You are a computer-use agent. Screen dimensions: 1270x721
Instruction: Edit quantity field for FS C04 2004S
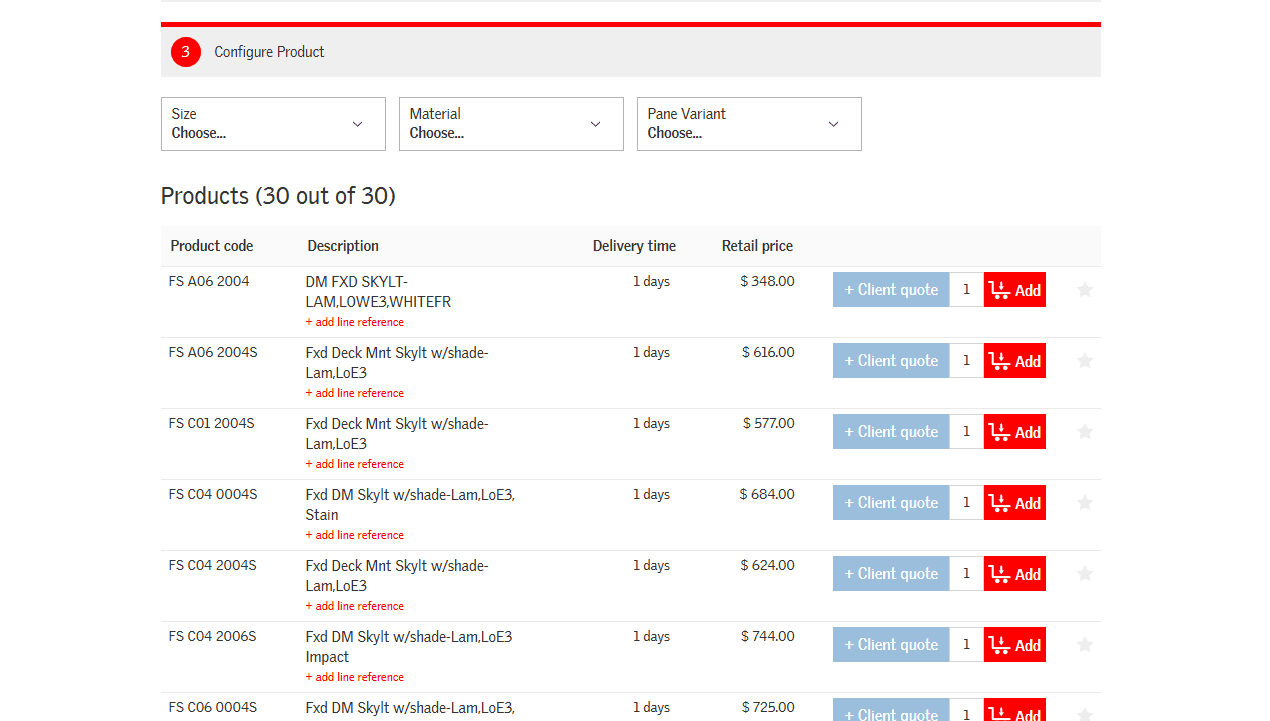click(966, 574)
